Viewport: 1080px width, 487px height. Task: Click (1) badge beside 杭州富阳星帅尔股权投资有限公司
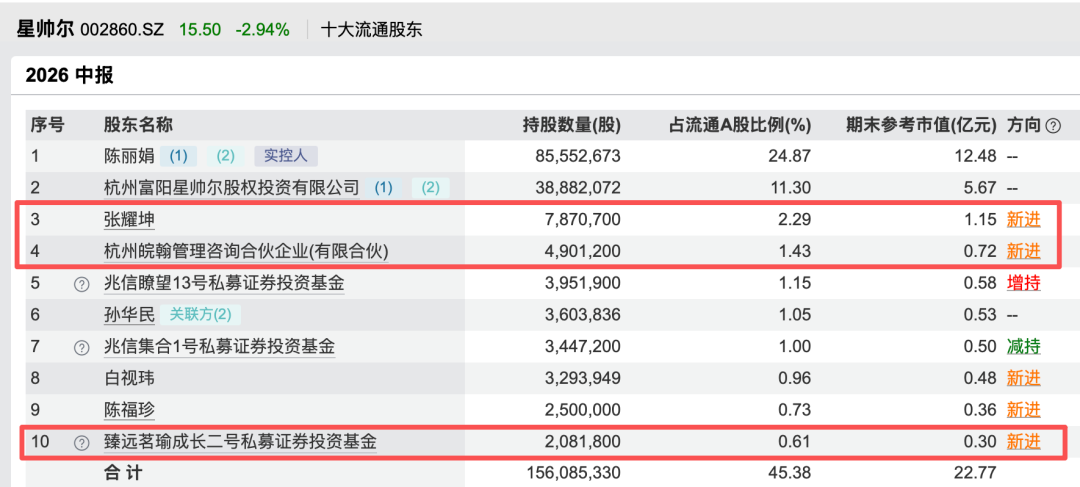[x=384, y=188]
